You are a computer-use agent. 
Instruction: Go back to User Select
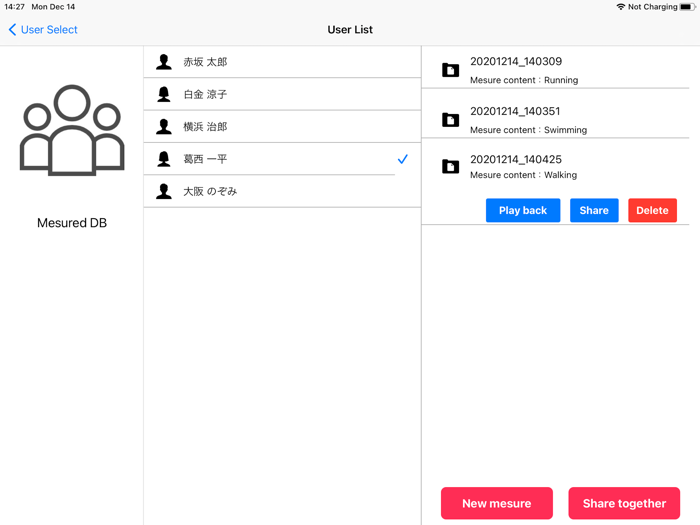pos(43,29)
